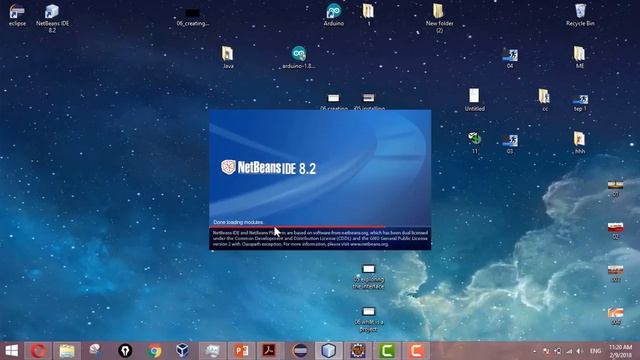640x360 pixels.
Task: Select the desktop thumbnail labeled 02
Action: [x=616, y=231]
